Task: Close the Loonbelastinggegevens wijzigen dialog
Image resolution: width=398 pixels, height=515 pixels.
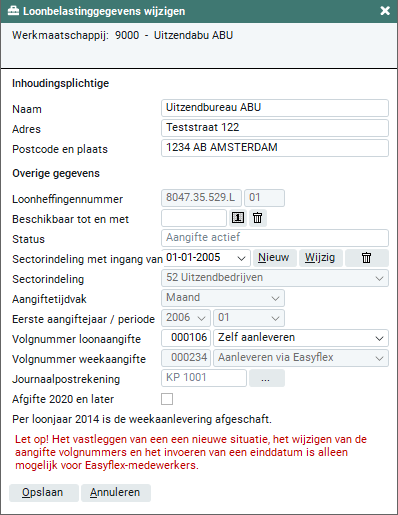Action: pos(385,11)
